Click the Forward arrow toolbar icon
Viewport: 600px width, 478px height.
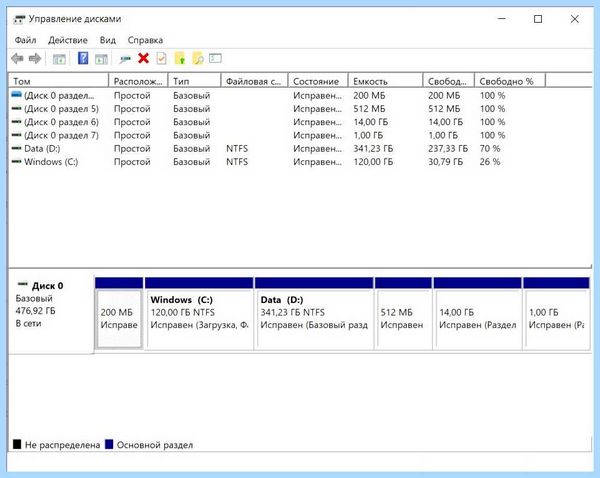pyautogui.click(x=35, y=59)
